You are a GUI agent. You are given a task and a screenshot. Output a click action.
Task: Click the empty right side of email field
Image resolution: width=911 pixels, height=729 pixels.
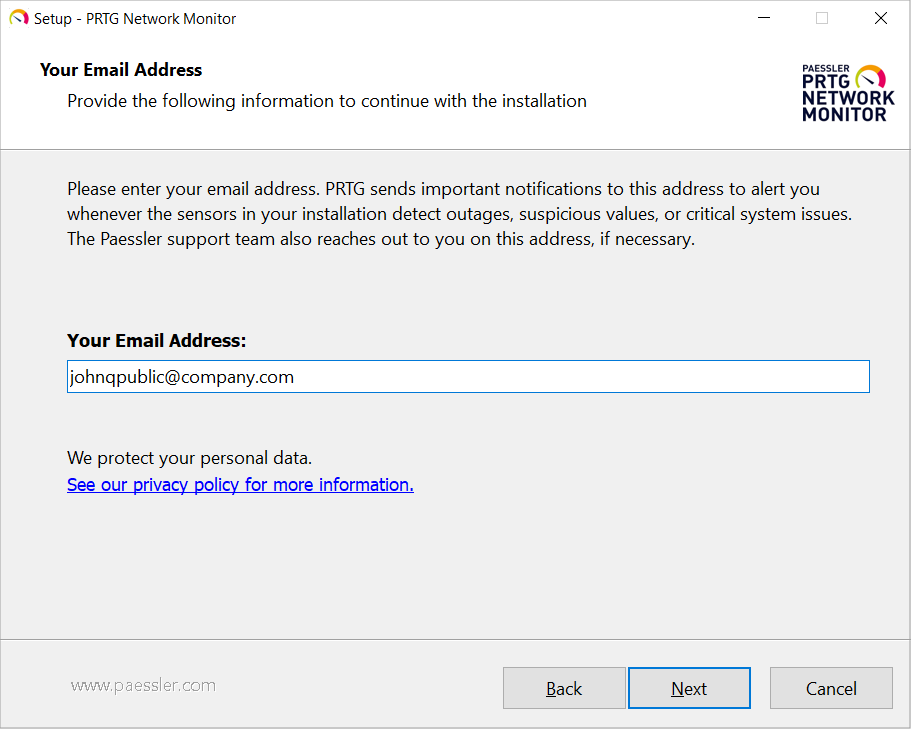(650, 377)
